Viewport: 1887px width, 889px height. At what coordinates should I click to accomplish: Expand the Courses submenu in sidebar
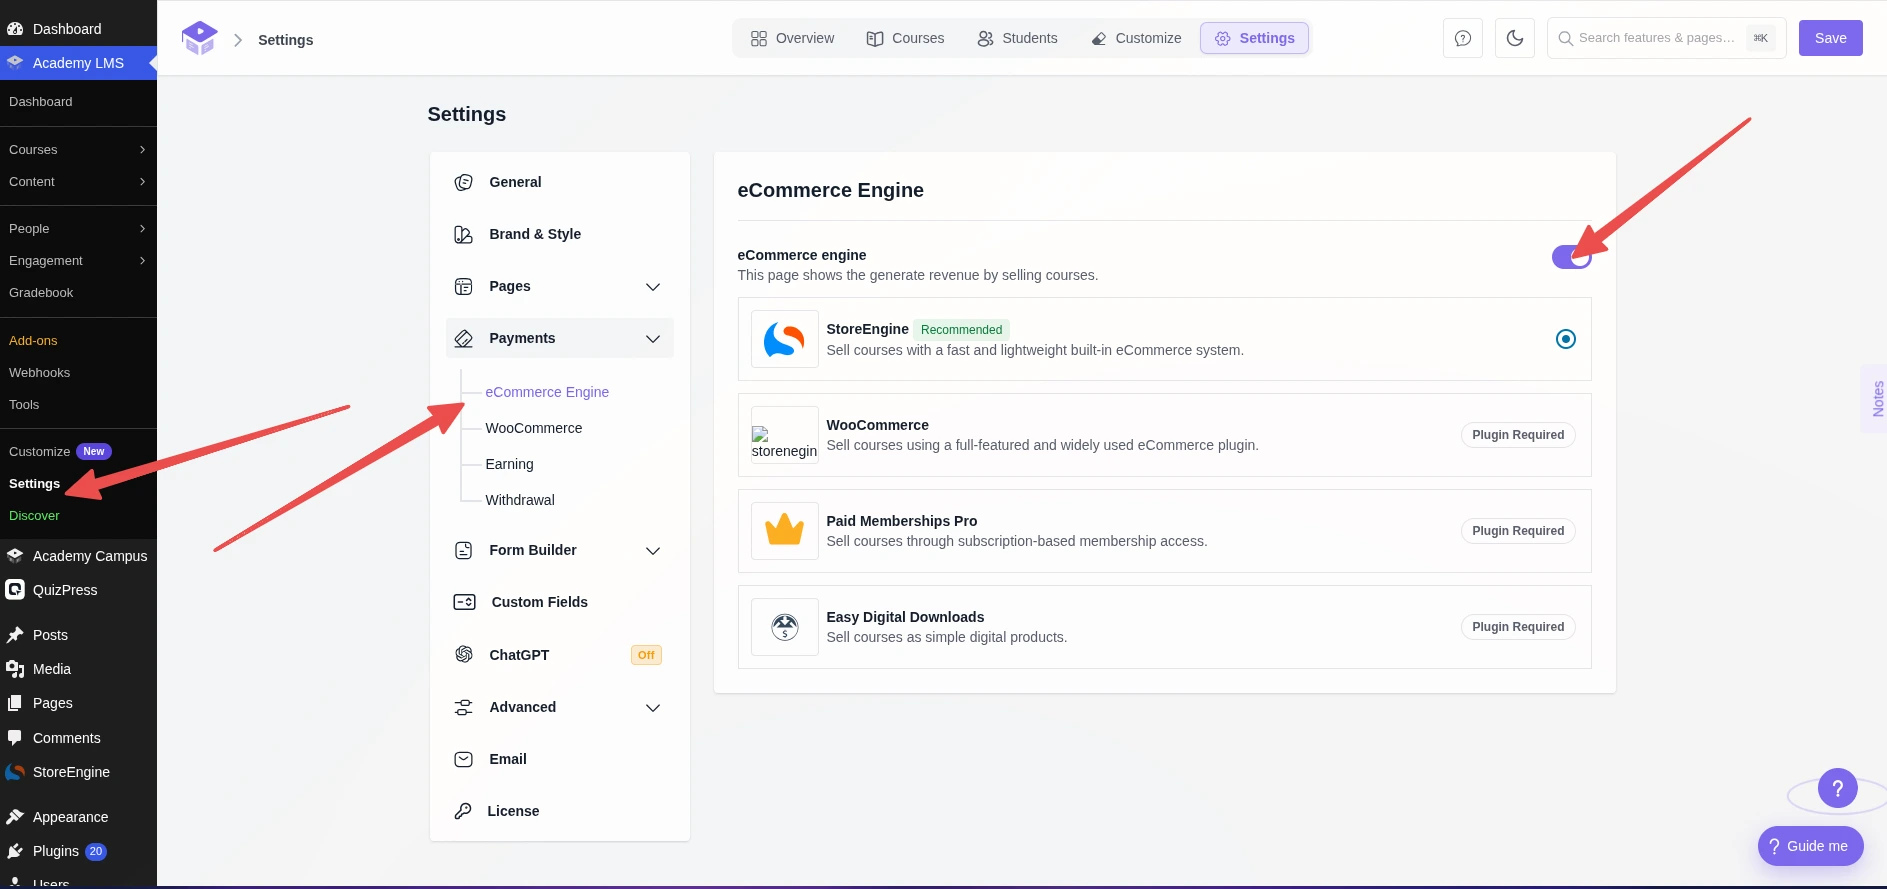(142, 150)
